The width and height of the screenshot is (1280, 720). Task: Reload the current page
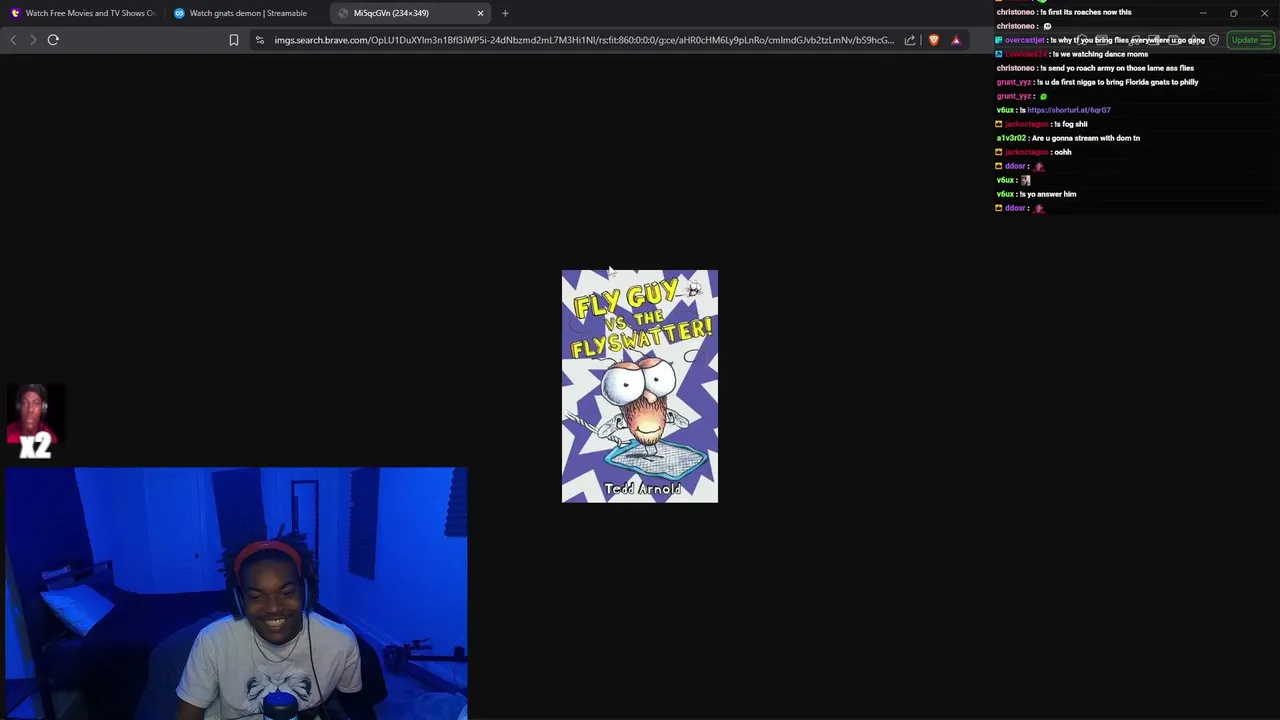(x=53, y=40)
